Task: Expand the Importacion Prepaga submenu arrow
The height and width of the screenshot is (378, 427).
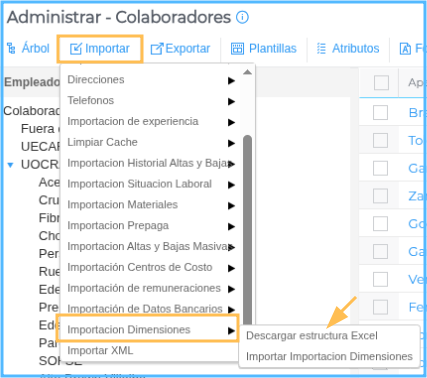Action: click(x=231, y=227)
